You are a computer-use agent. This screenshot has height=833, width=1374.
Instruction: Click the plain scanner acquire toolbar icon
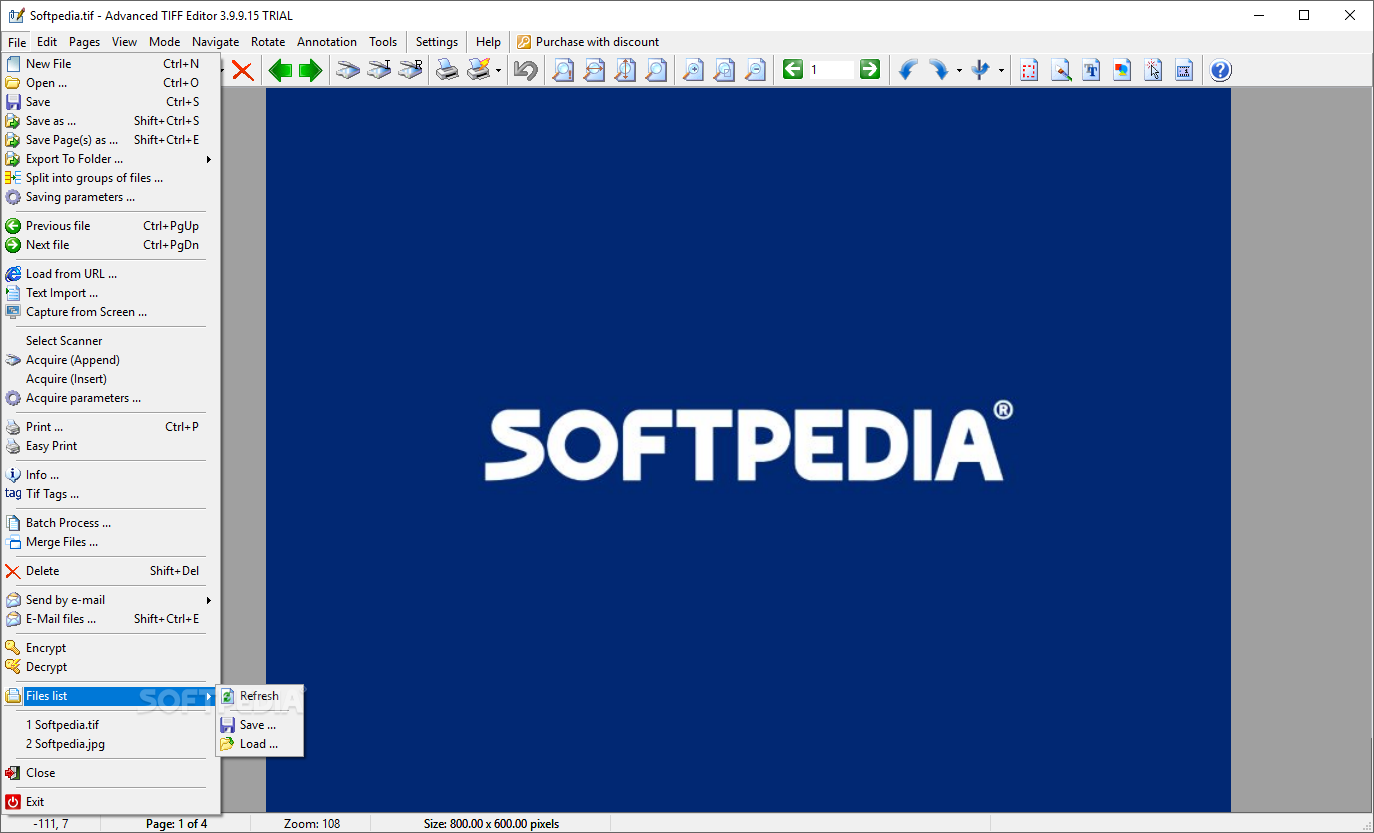point(347,70)
